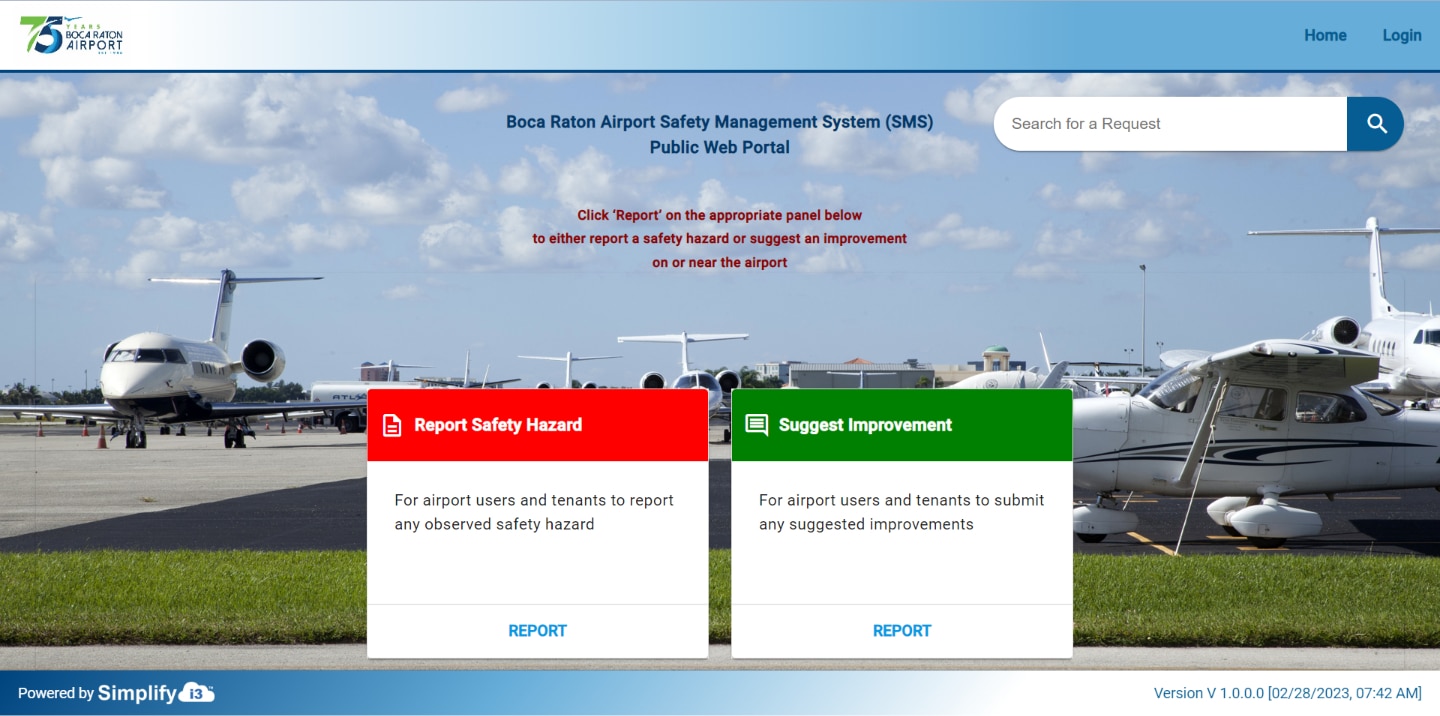This screenshot has height=716, width=1440.
Task: Click the Powered by label in the footer
Action: coord(56,693)
